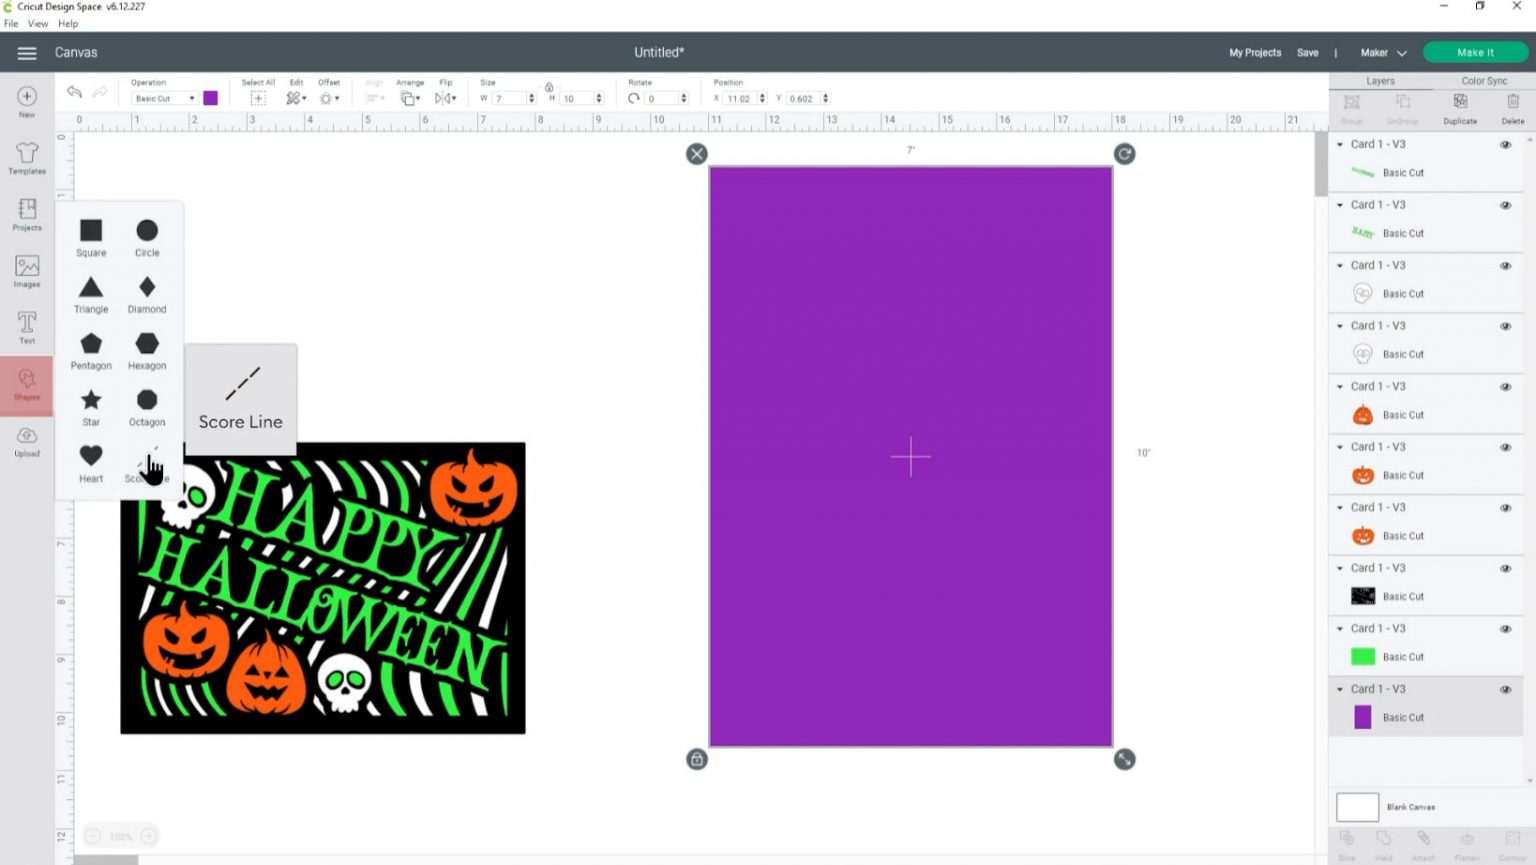
Task: Open the File menu
Action: [11, 24]
